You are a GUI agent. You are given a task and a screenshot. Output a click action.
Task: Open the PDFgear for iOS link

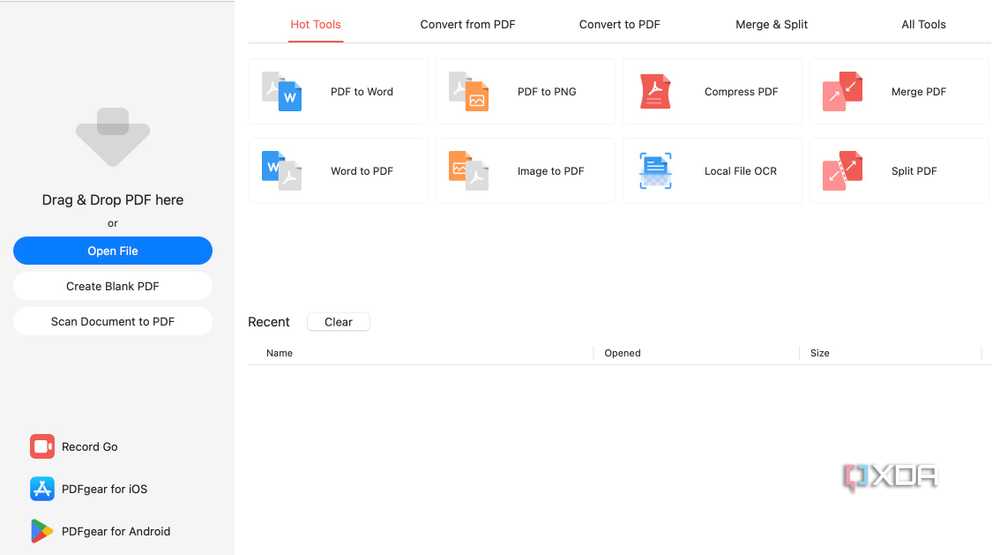click(105, 489)
